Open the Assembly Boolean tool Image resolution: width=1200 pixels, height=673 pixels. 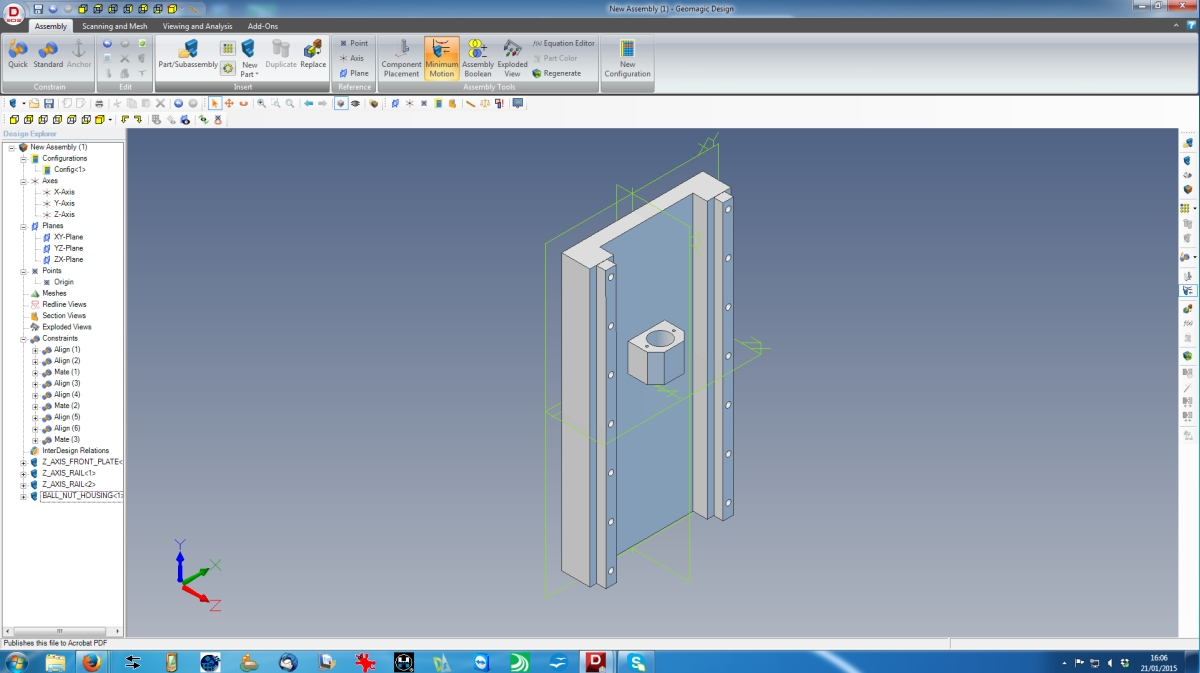[477, 58]
